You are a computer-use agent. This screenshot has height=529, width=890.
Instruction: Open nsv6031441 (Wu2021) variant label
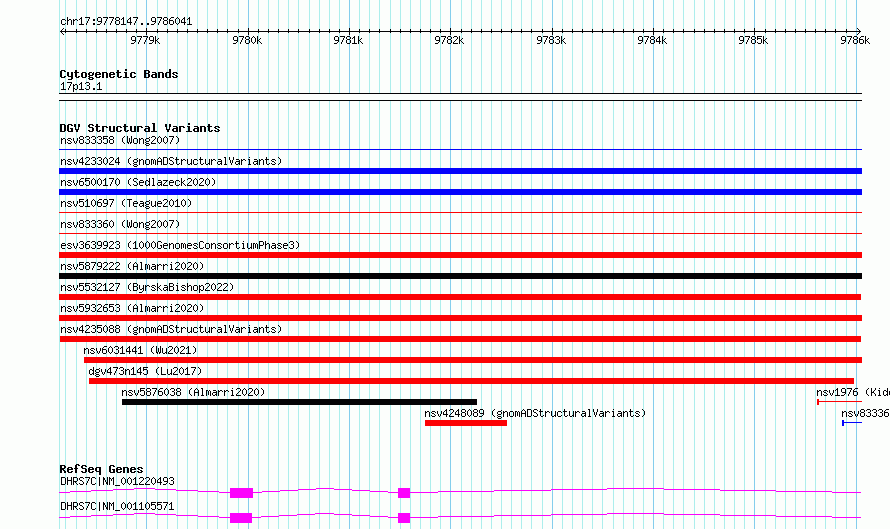tap(140, 350)
